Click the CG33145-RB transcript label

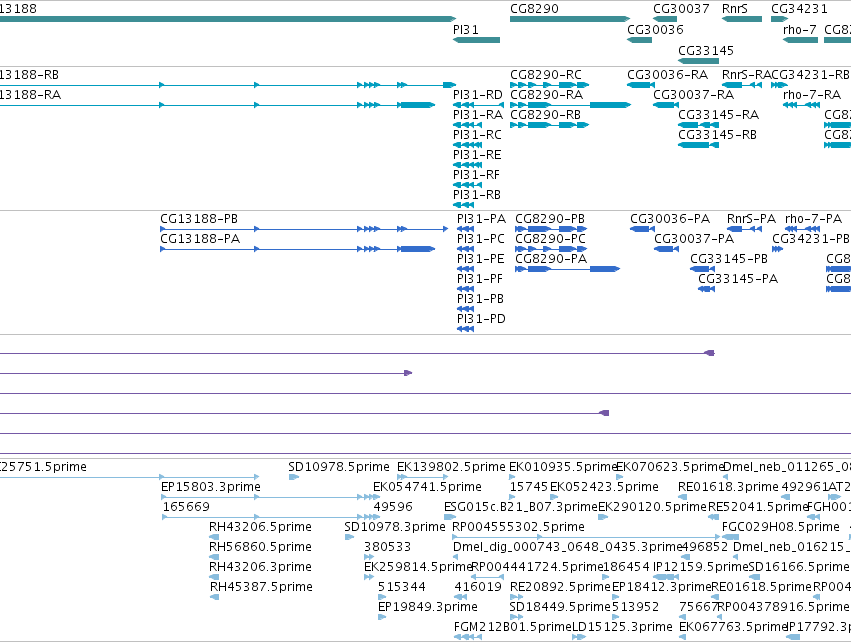point(717,135)
